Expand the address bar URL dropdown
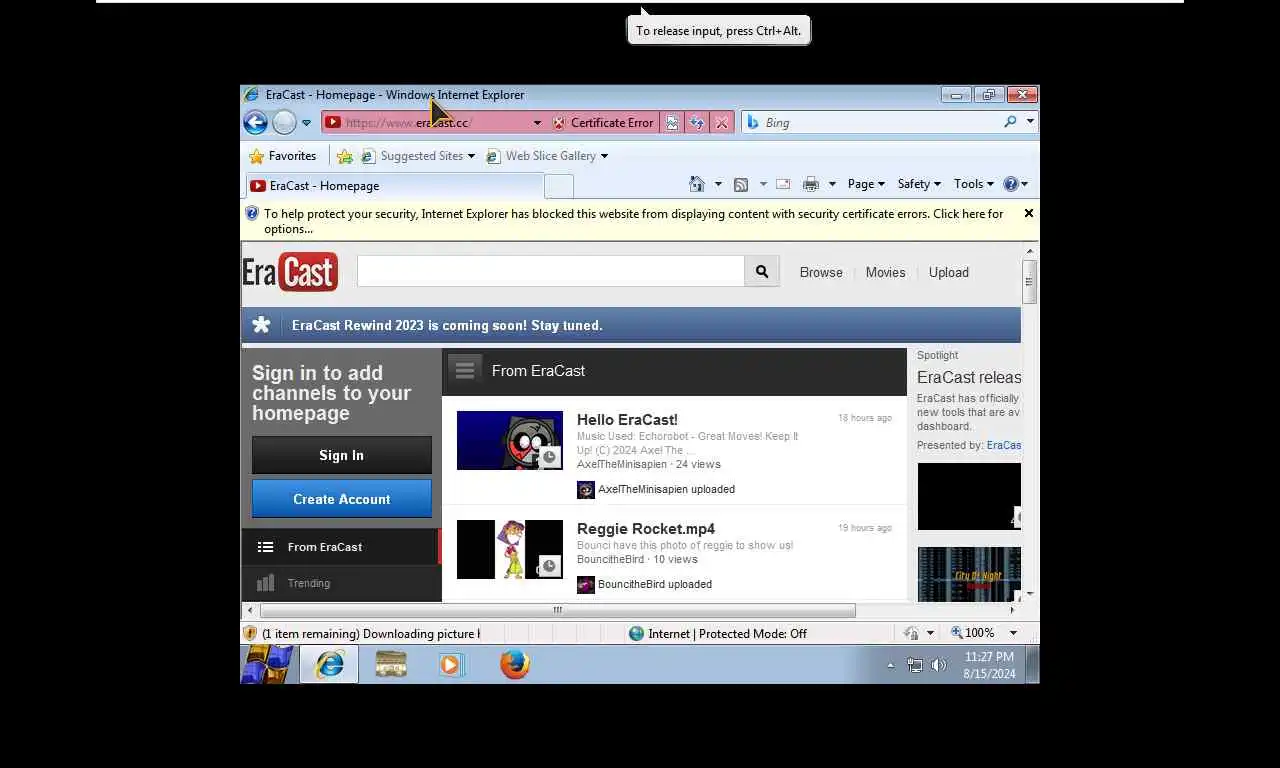This screenshot has width=1280, height=768. coord(537,123)
